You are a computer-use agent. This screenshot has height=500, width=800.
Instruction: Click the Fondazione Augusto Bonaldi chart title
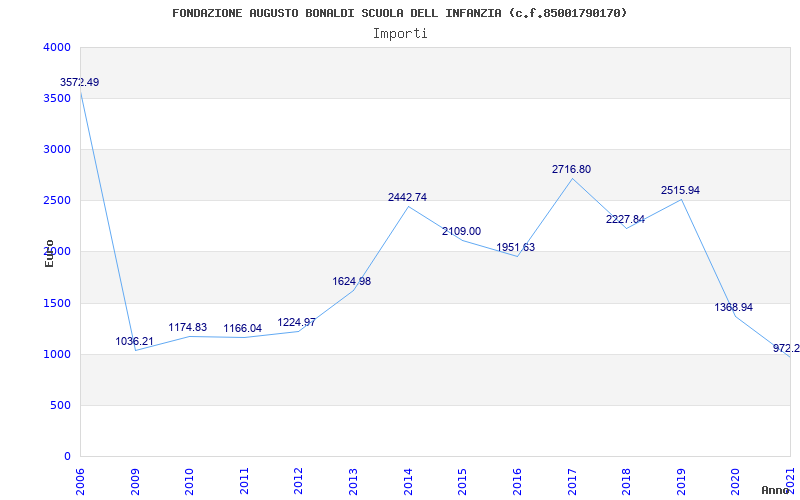[399, 13]
